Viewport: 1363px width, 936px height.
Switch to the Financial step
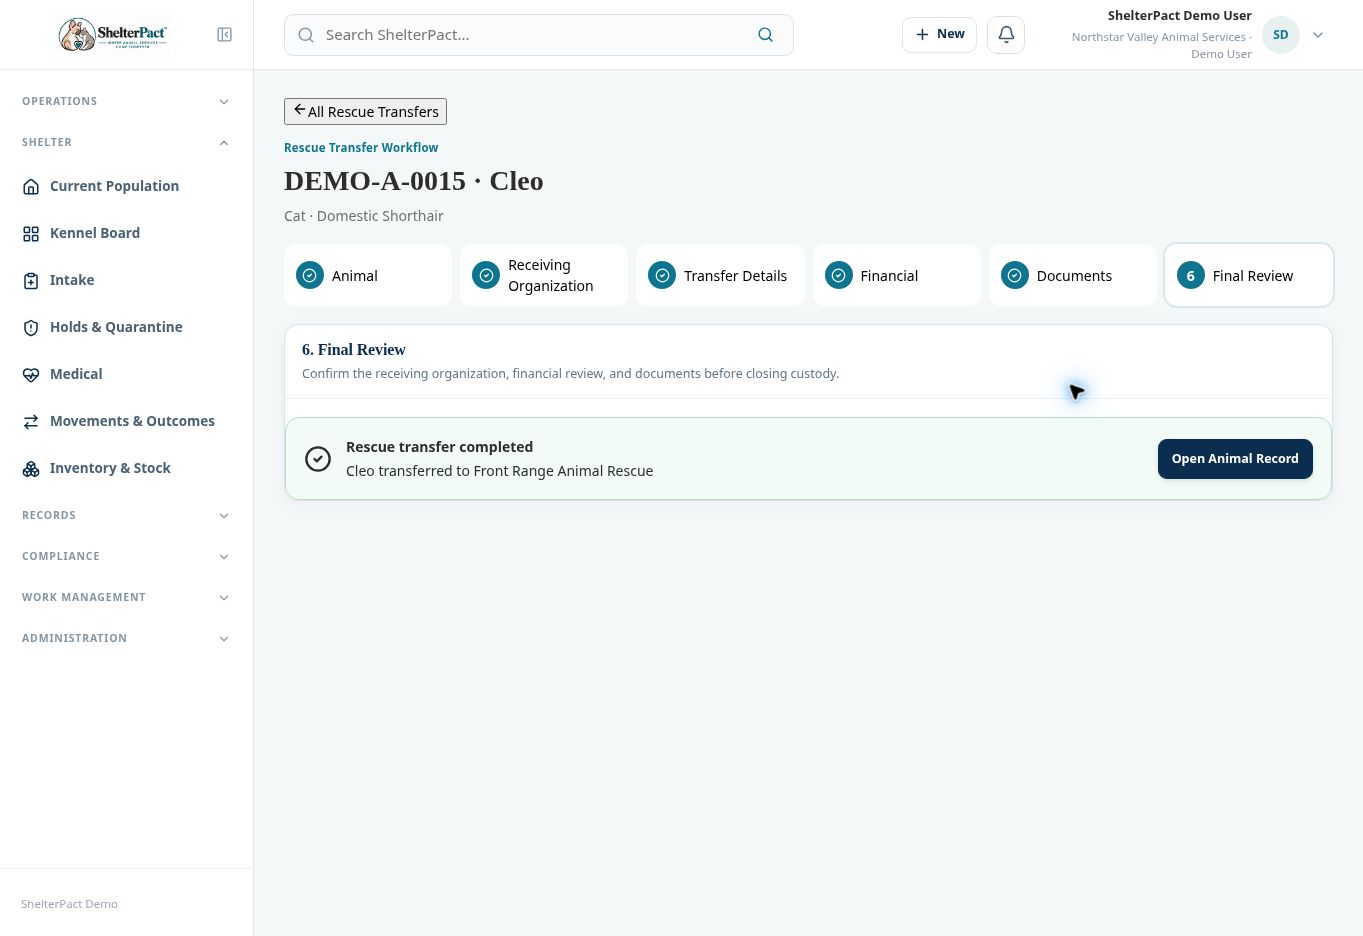pos(897,275)
